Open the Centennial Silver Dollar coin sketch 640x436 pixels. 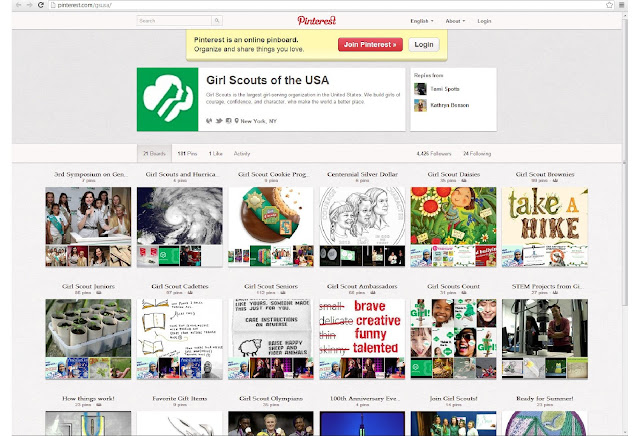coord(362,216)
